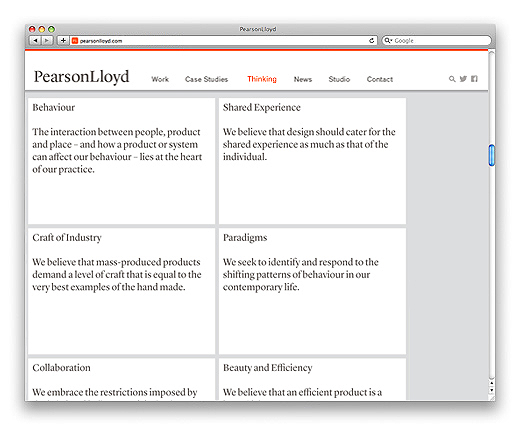Click text 'contemporary life.' in Paradigms

coord(261,287)
